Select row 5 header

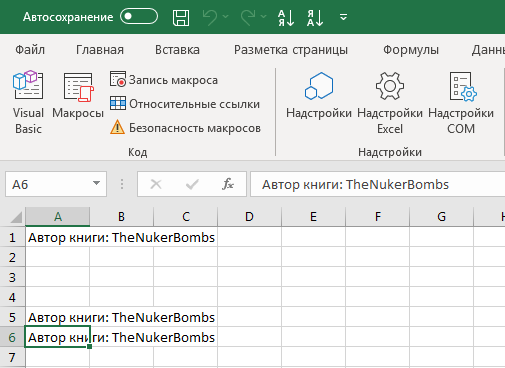12,317
